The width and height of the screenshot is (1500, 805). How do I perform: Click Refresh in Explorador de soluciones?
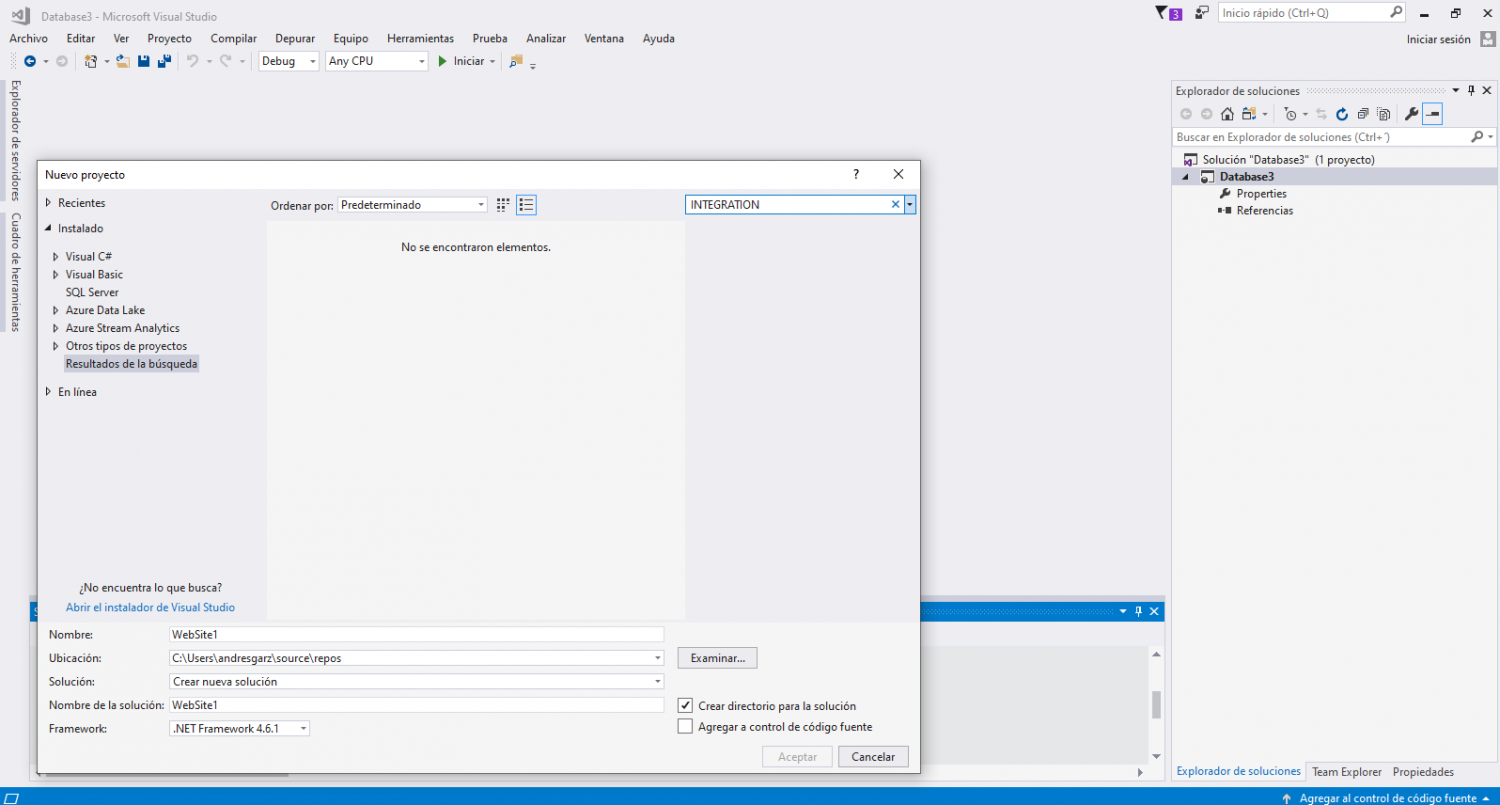(1342, 114)
